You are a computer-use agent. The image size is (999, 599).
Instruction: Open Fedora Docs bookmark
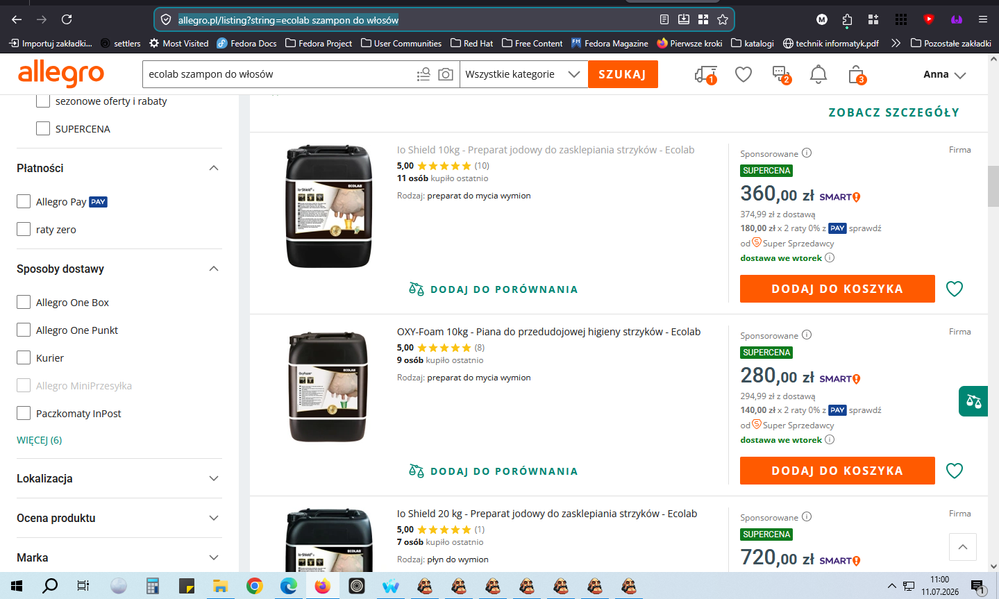click(x=247, y=43)
